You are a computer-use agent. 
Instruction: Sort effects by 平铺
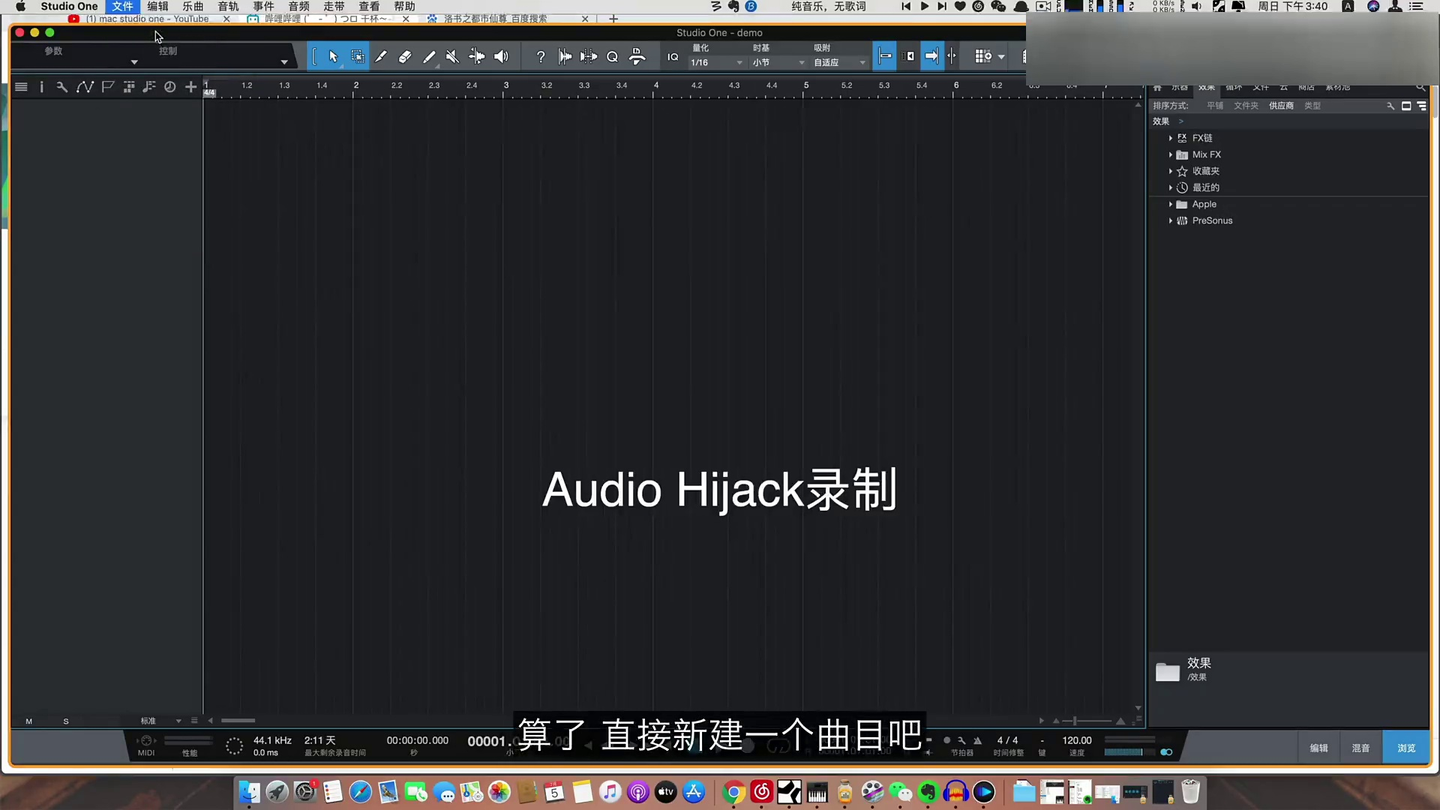[1215, 106]
